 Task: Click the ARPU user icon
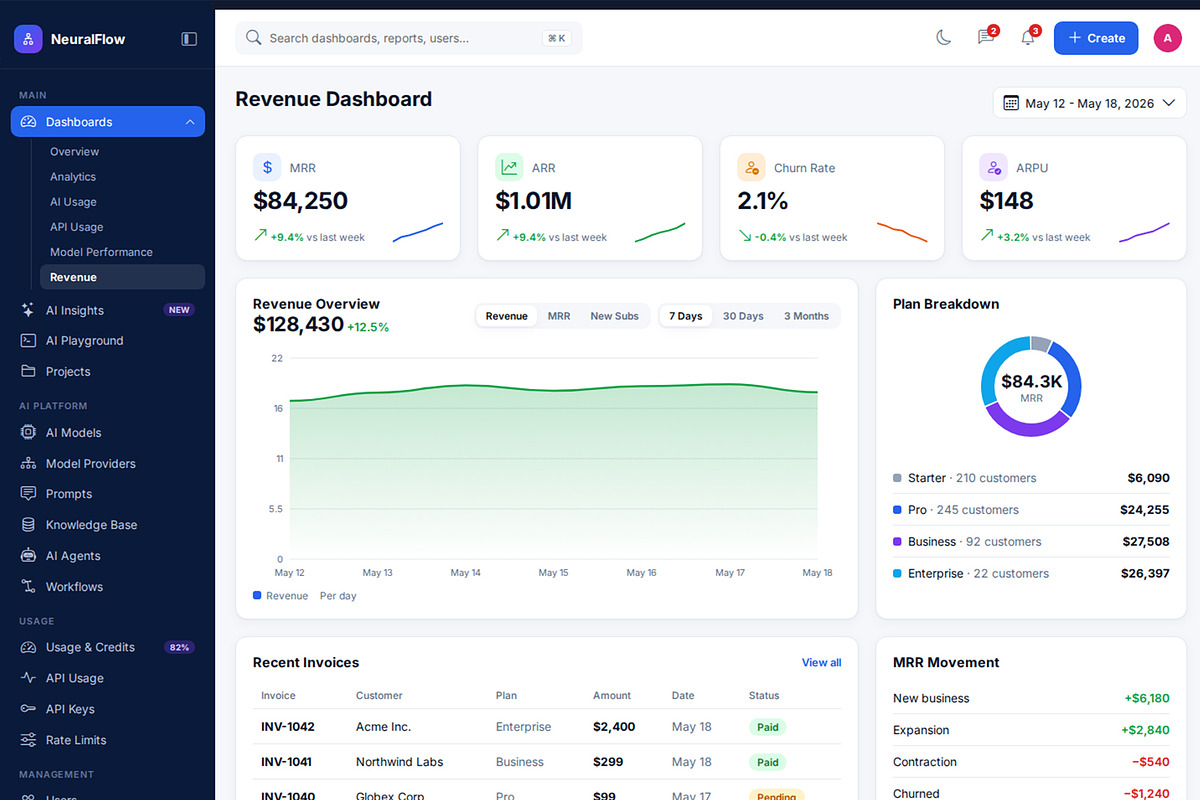993,167
